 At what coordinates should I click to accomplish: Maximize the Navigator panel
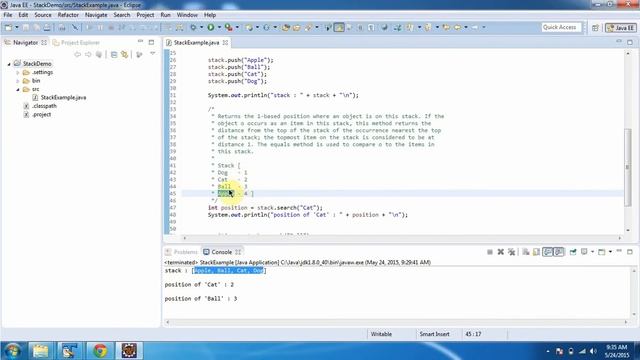pos(151,42)
